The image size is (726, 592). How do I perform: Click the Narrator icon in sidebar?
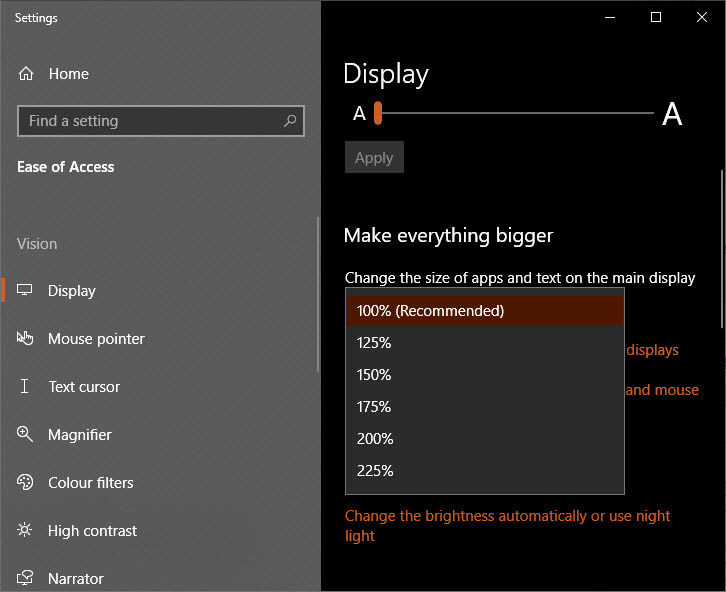[25, 578]
